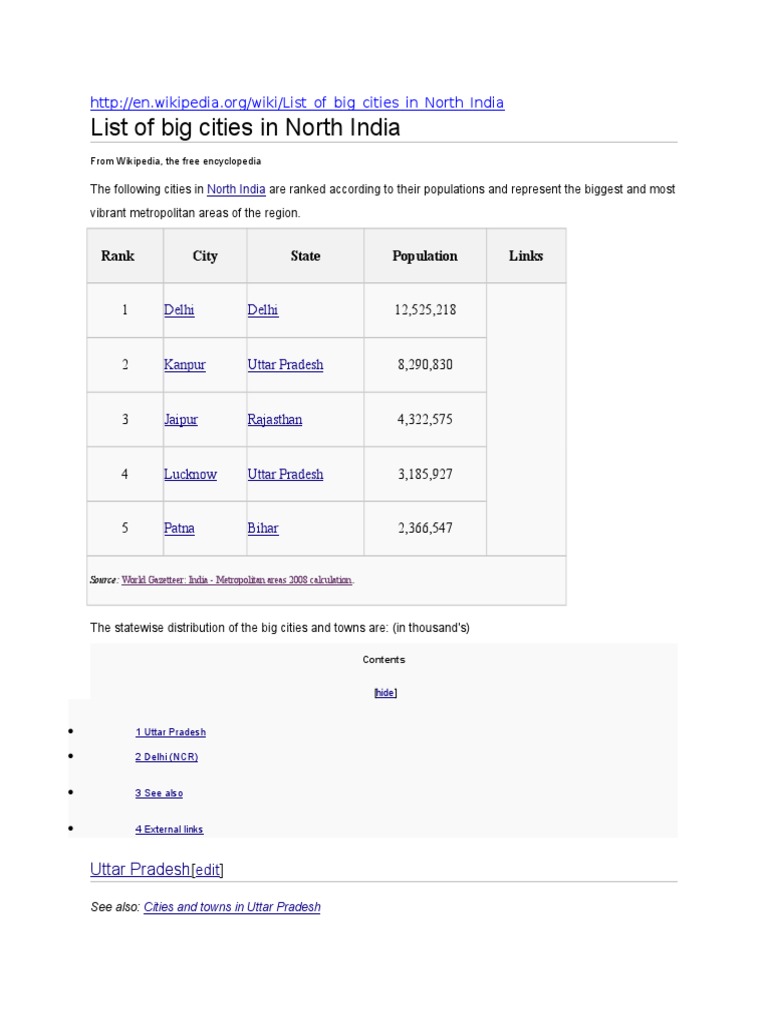
Task: Go to contents item 3 See also
Action: (x=159, y=793)
